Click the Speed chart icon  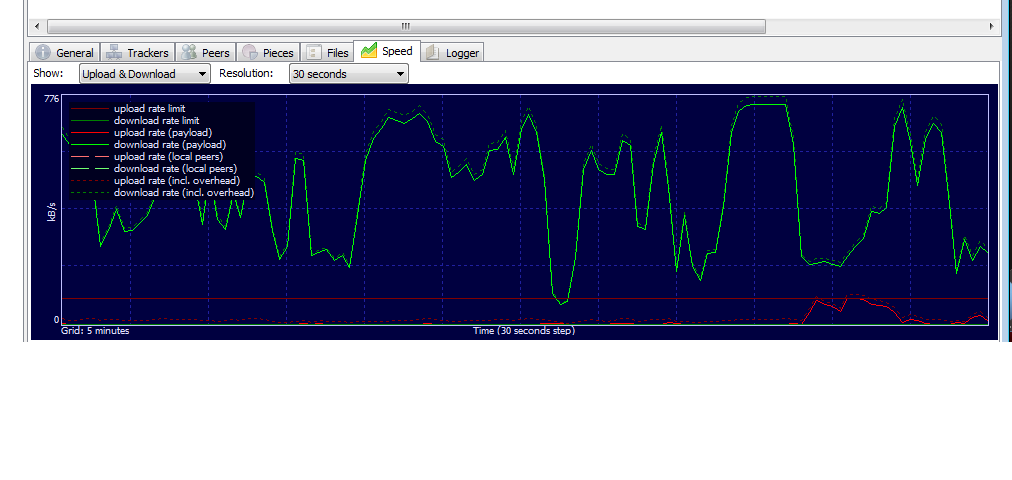click(369, 50)
